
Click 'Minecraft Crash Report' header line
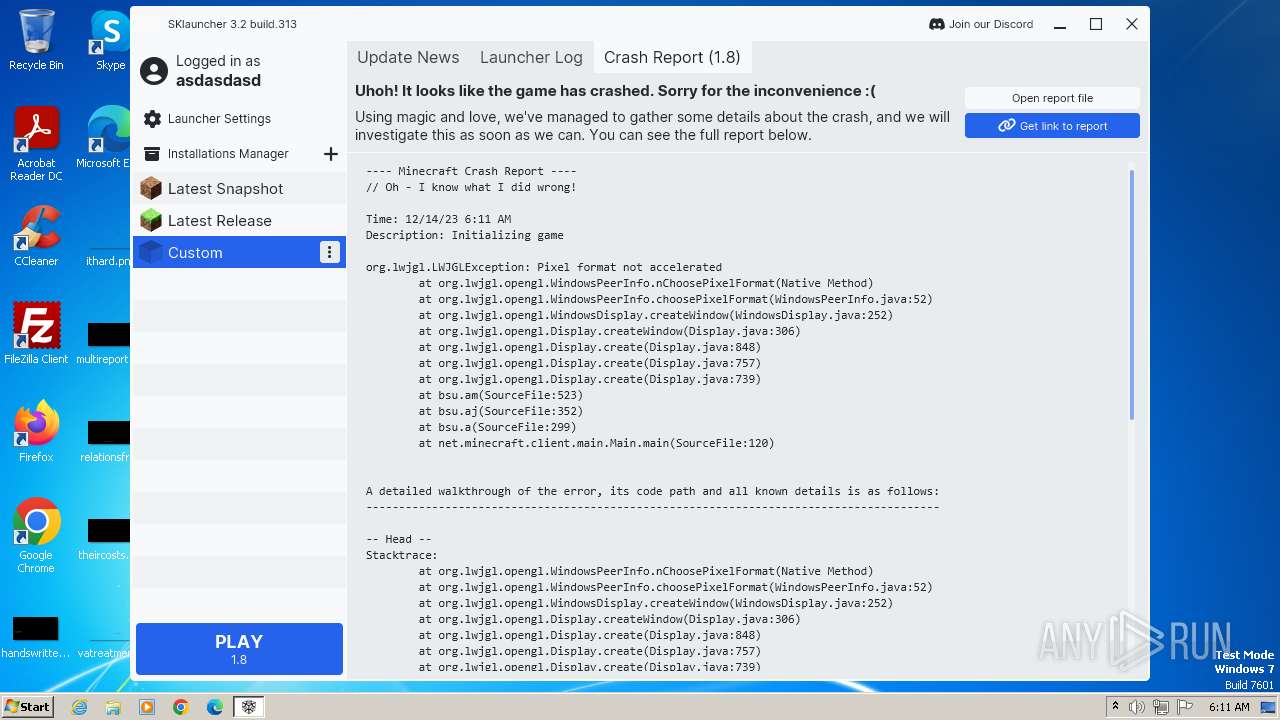pos(471,171)
